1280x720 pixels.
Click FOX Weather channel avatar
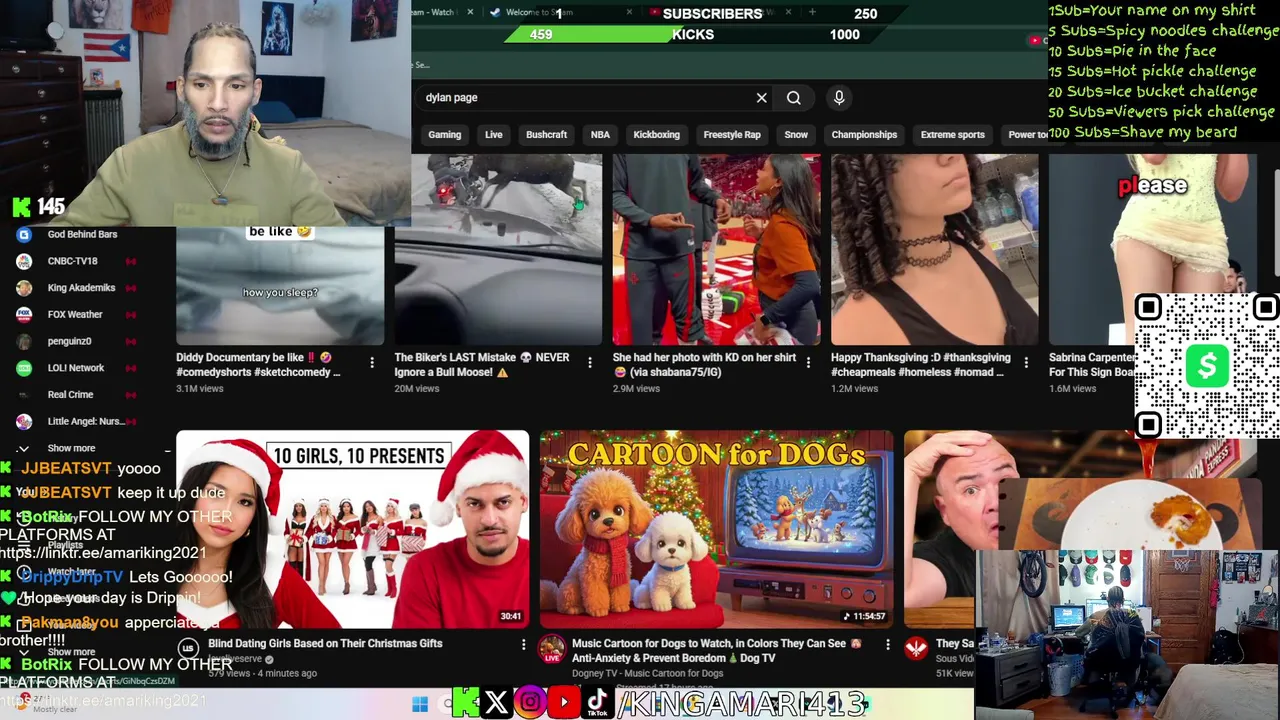click(24, 314)
